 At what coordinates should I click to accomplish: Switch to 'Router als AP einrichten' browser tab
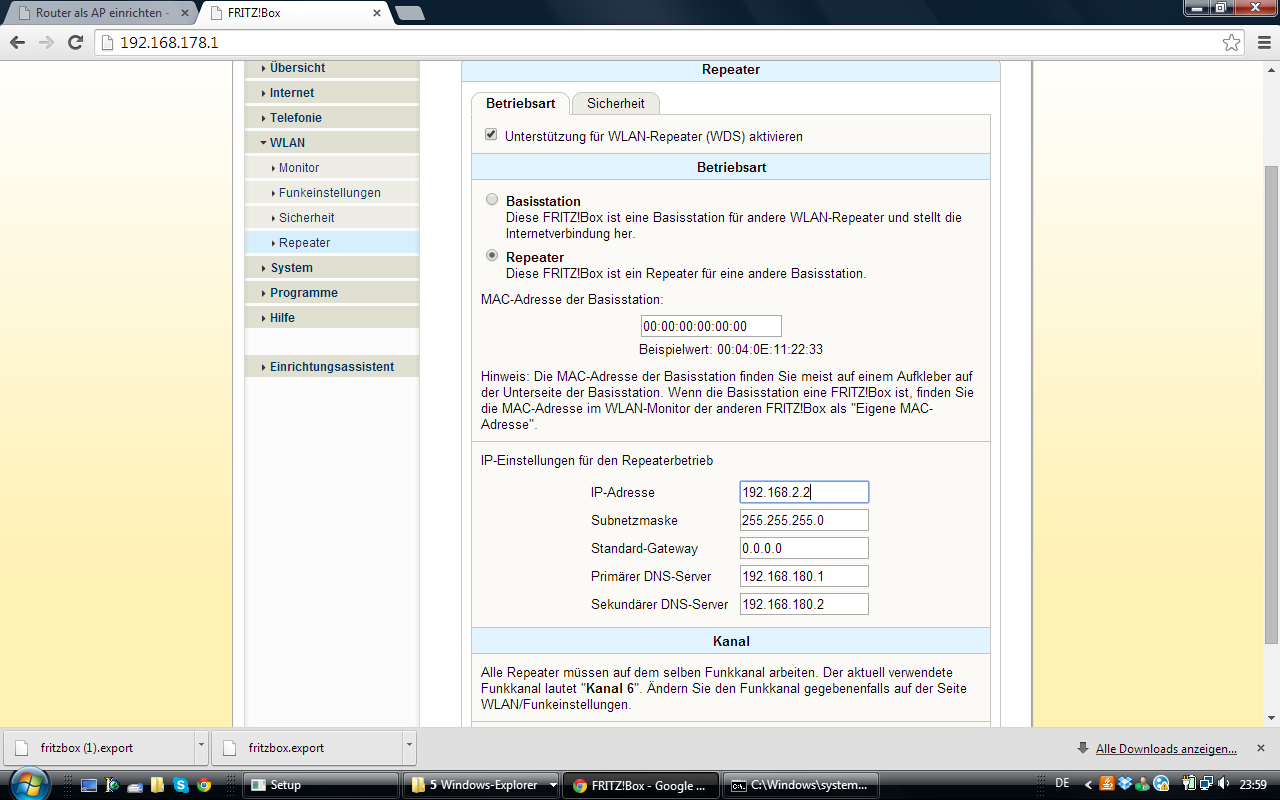[99, 13]
